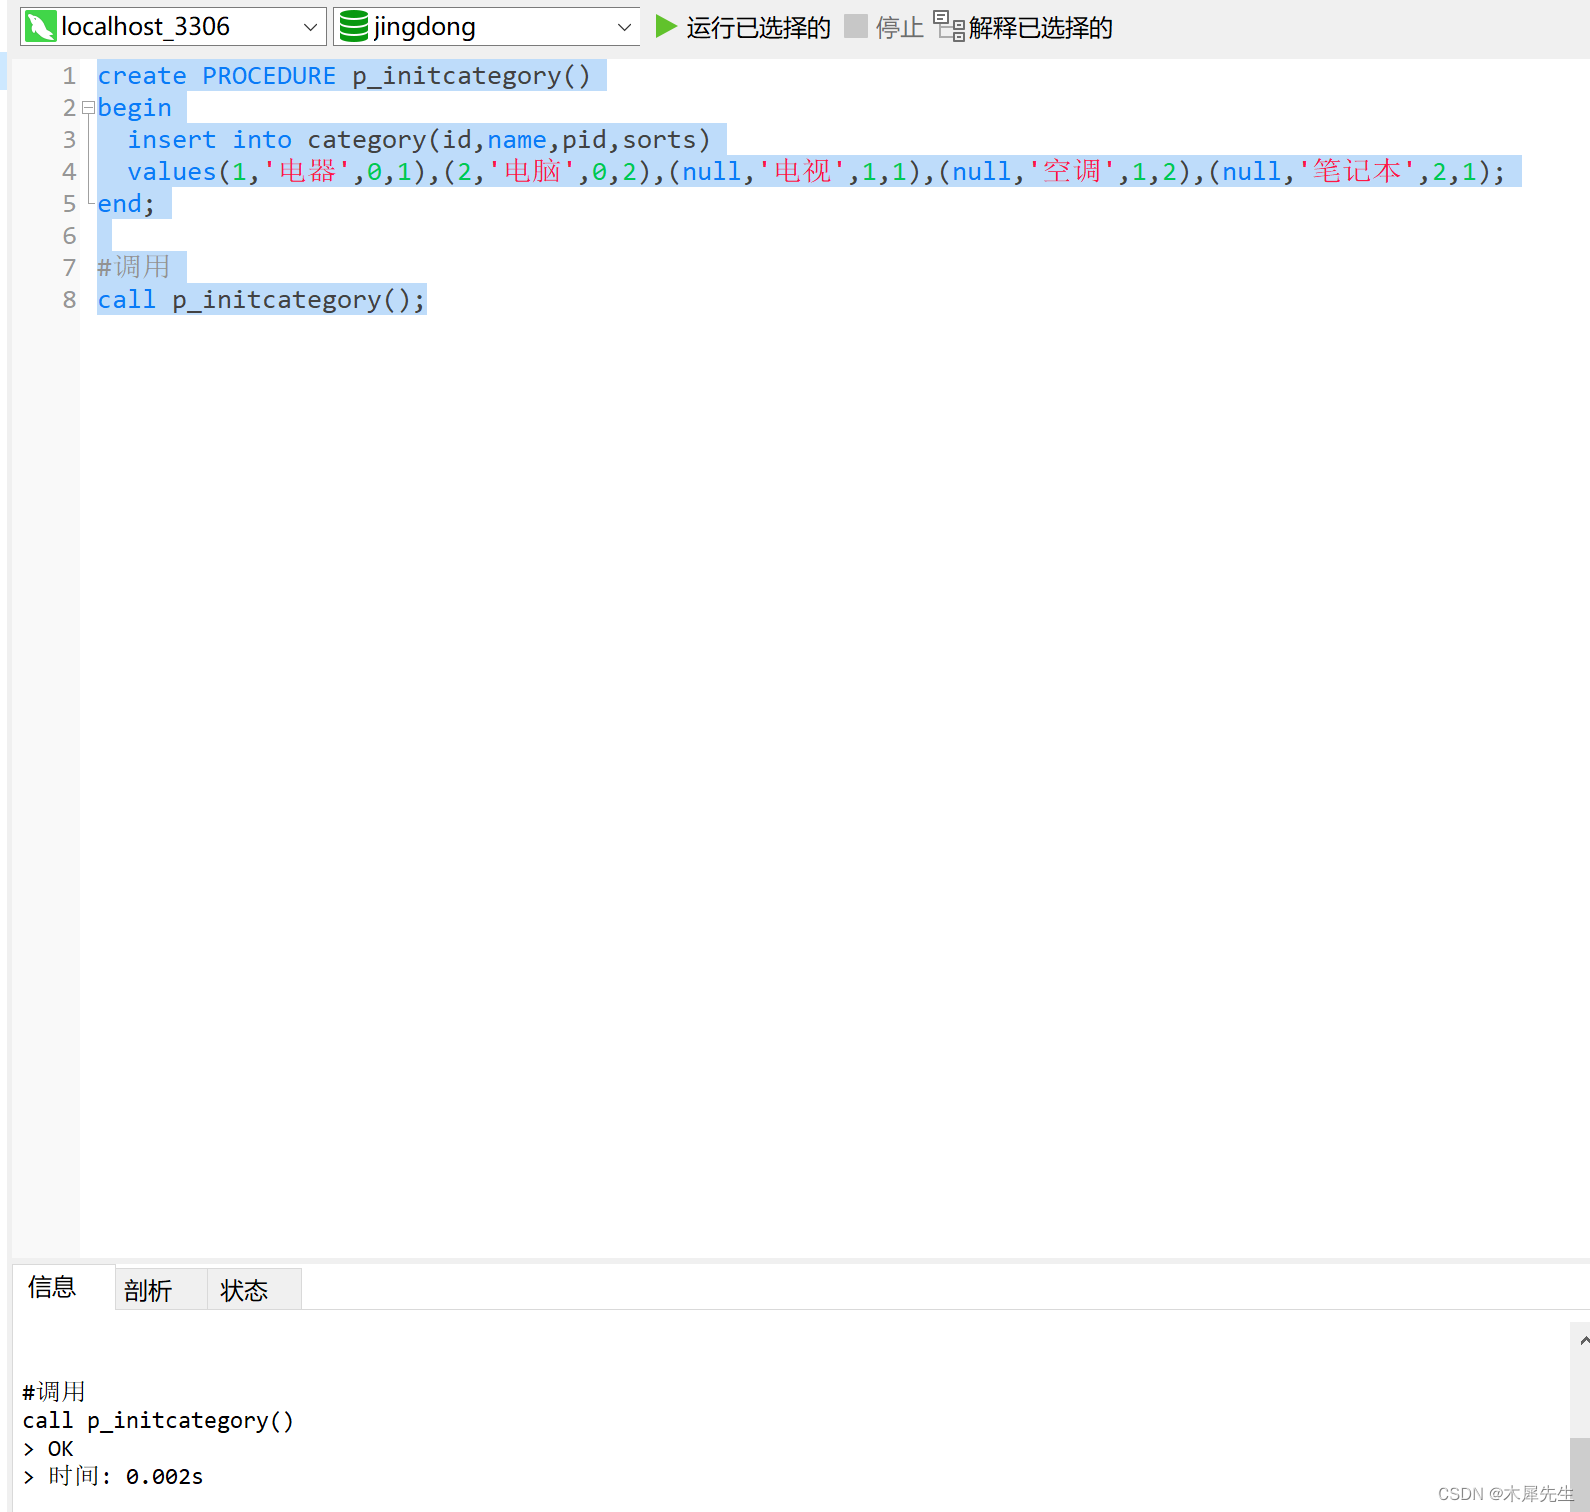Open the localhost_3306 connection dropdown
The width and height of the screenshot is (1590, 1512).
point(310,27)
